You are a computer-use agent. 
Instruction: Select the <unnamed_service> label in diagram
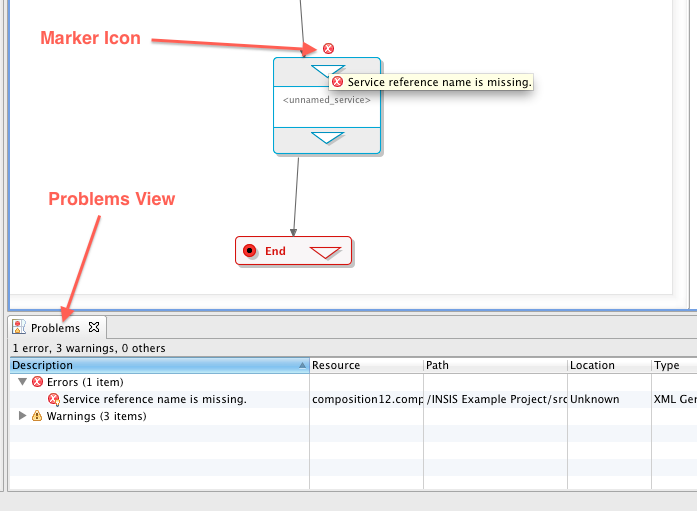click(x=327, y=100)
